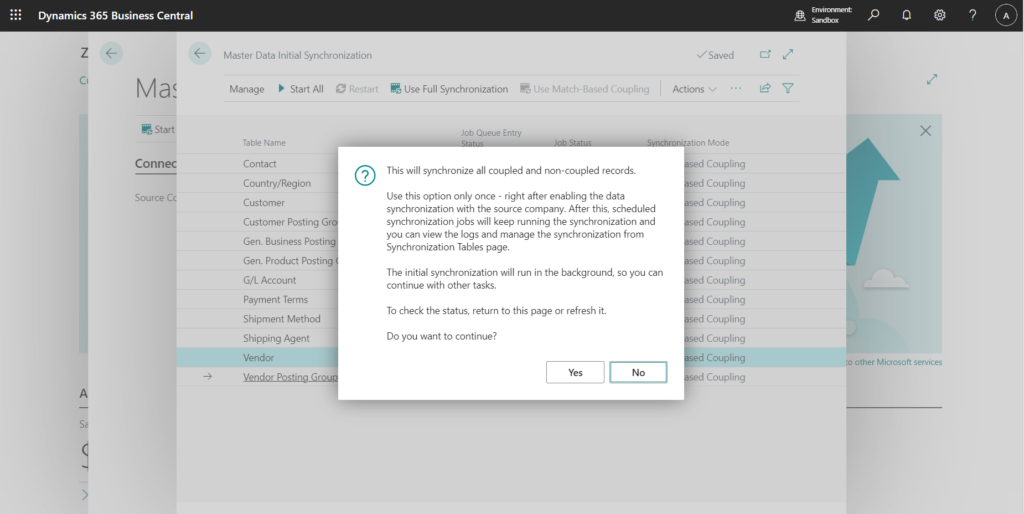Select the Vendor row
The width and height of the screenshot is (1024, 514).
click(x=511, y=358)
